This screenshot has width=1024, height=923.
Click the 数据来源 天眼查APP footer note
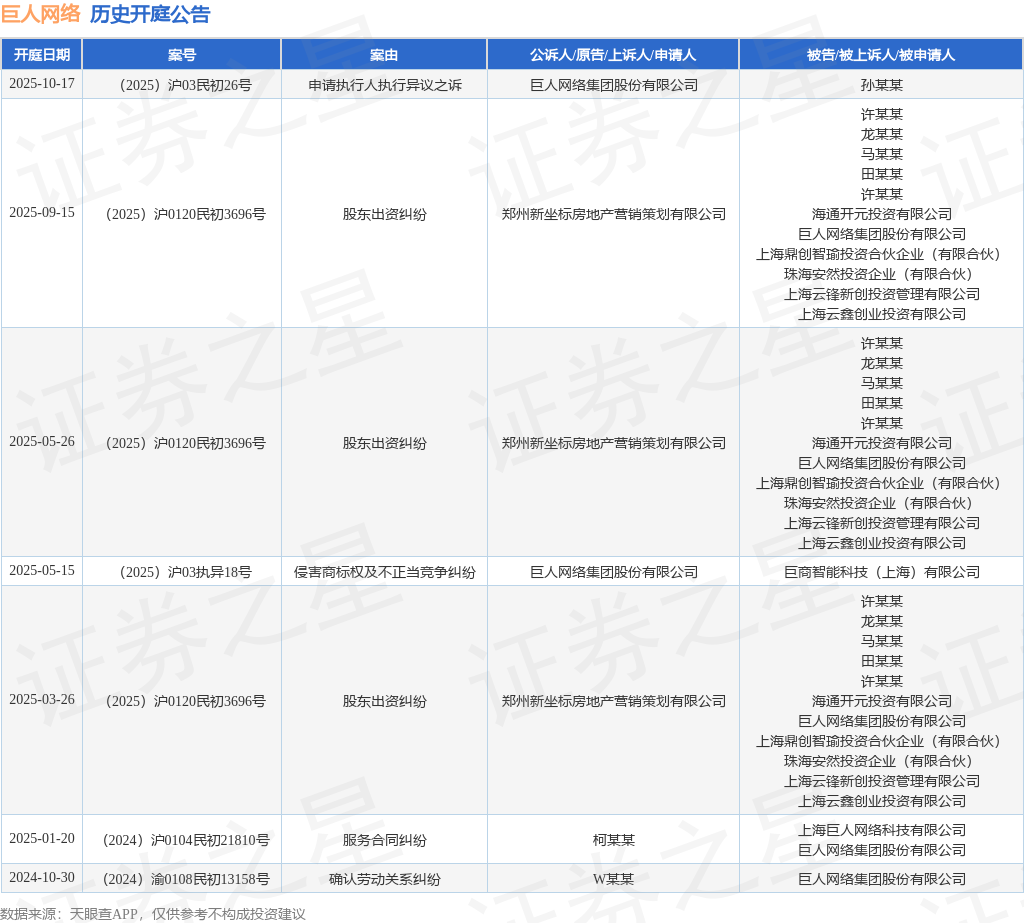(153, 914)
